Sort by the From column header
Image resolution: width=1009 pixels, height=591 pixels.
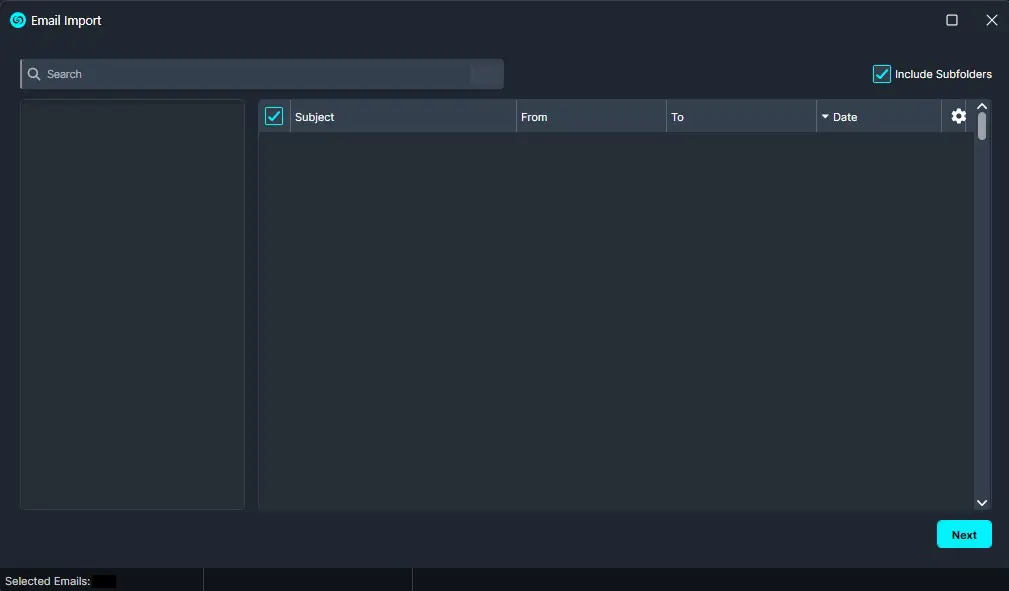click(x=591, y=117)
